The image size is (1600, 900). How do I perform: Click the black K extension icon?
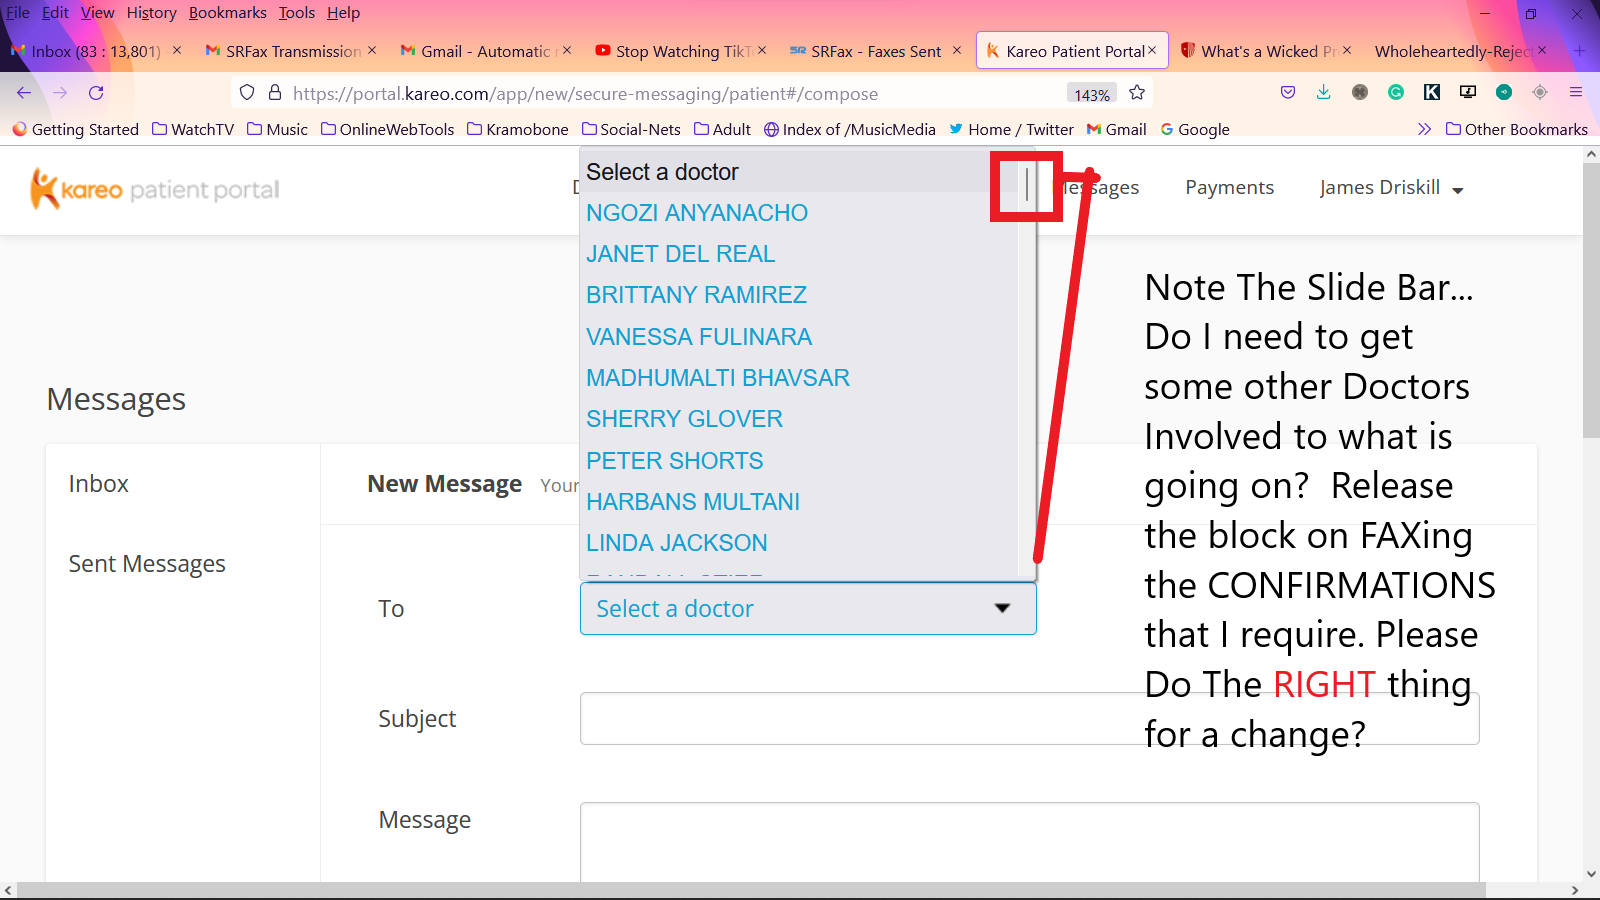click(x=1432, y=92)
